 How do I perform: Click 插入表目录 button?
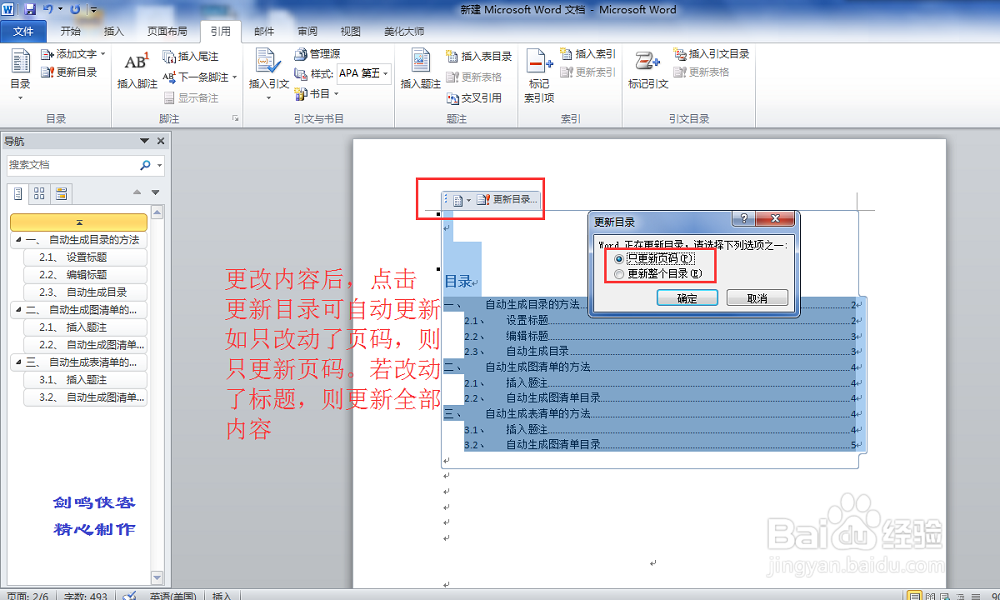(x=479, y=57)
